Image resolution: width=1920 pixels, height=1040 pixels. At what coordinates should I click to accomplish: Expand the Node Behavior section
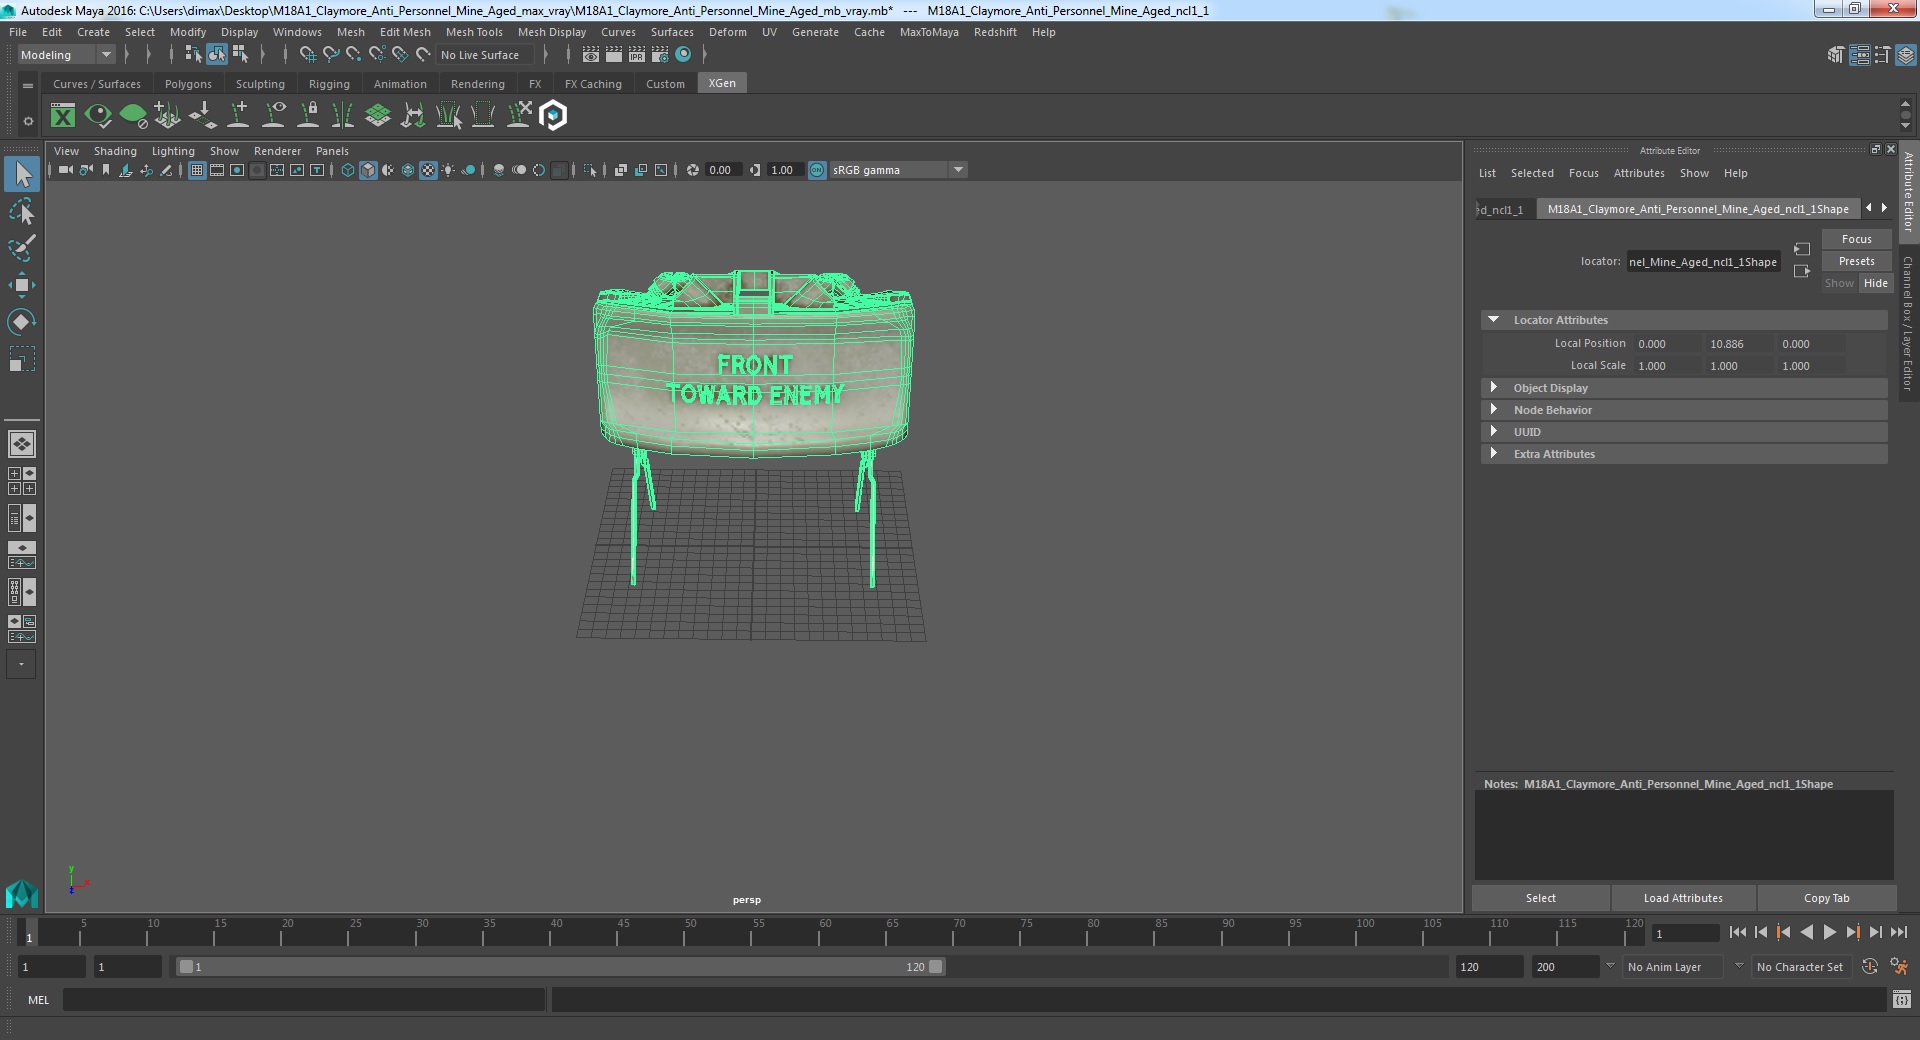click(1494, 410)
